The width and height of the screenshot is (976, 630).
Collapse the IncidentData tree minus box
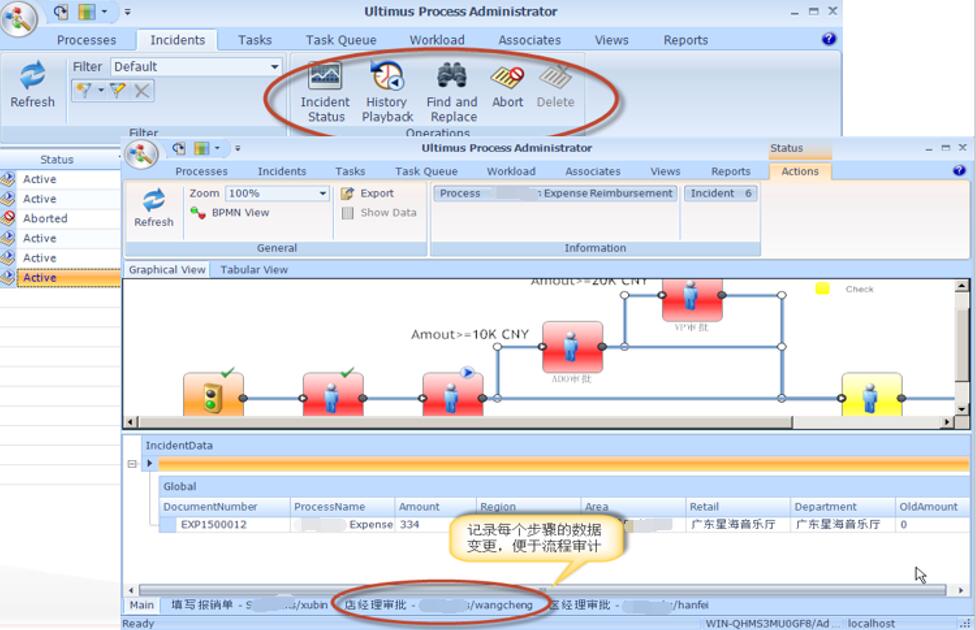[132, 464]
